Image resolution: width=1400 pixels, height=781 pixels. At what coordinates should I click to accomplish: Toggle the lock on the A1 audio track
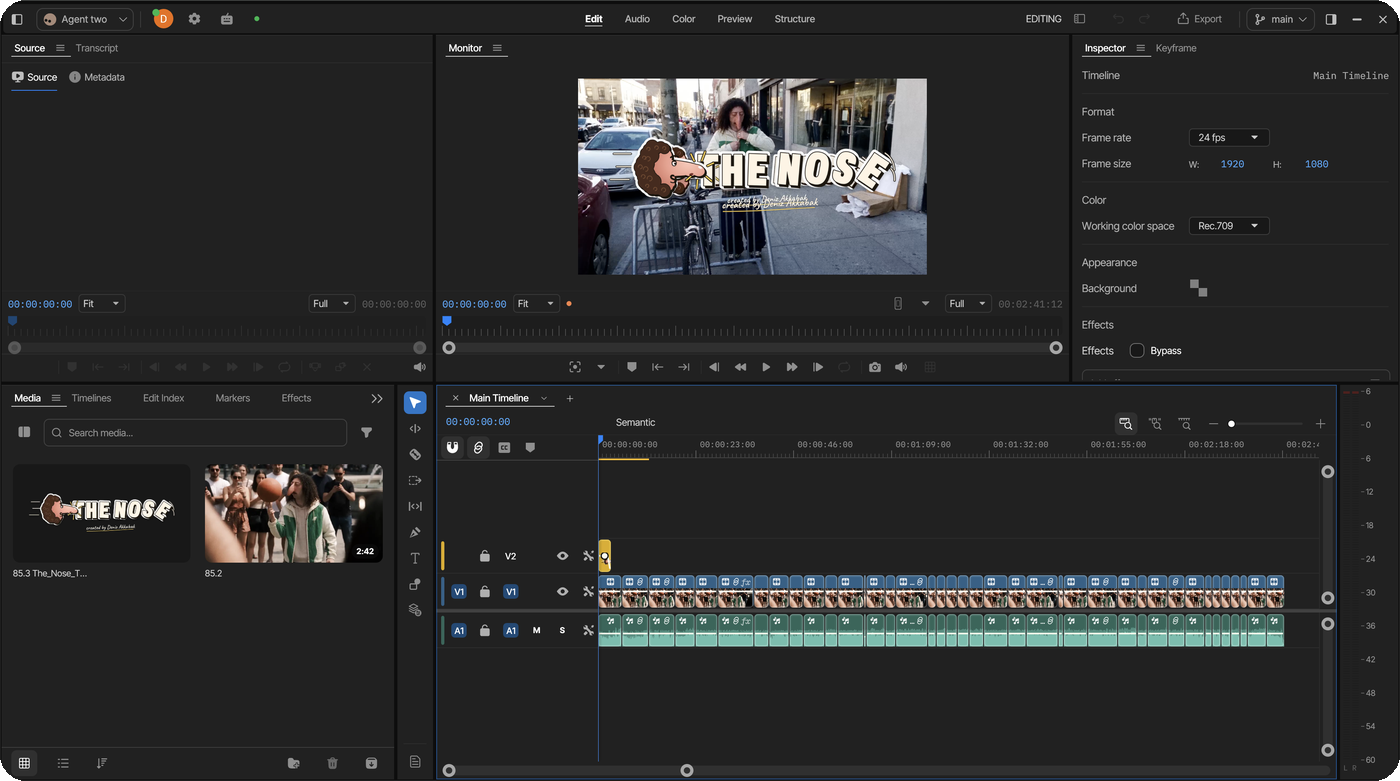[x=485, y=631]
